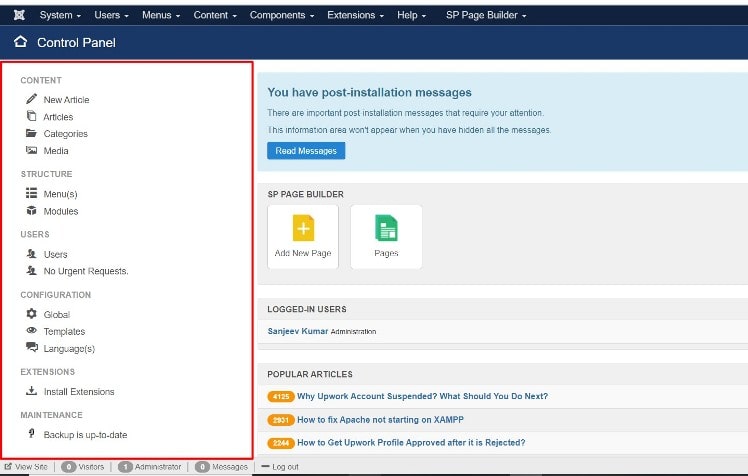
Task: Click the eye icon beside Templates
Action: click(31, 331)
